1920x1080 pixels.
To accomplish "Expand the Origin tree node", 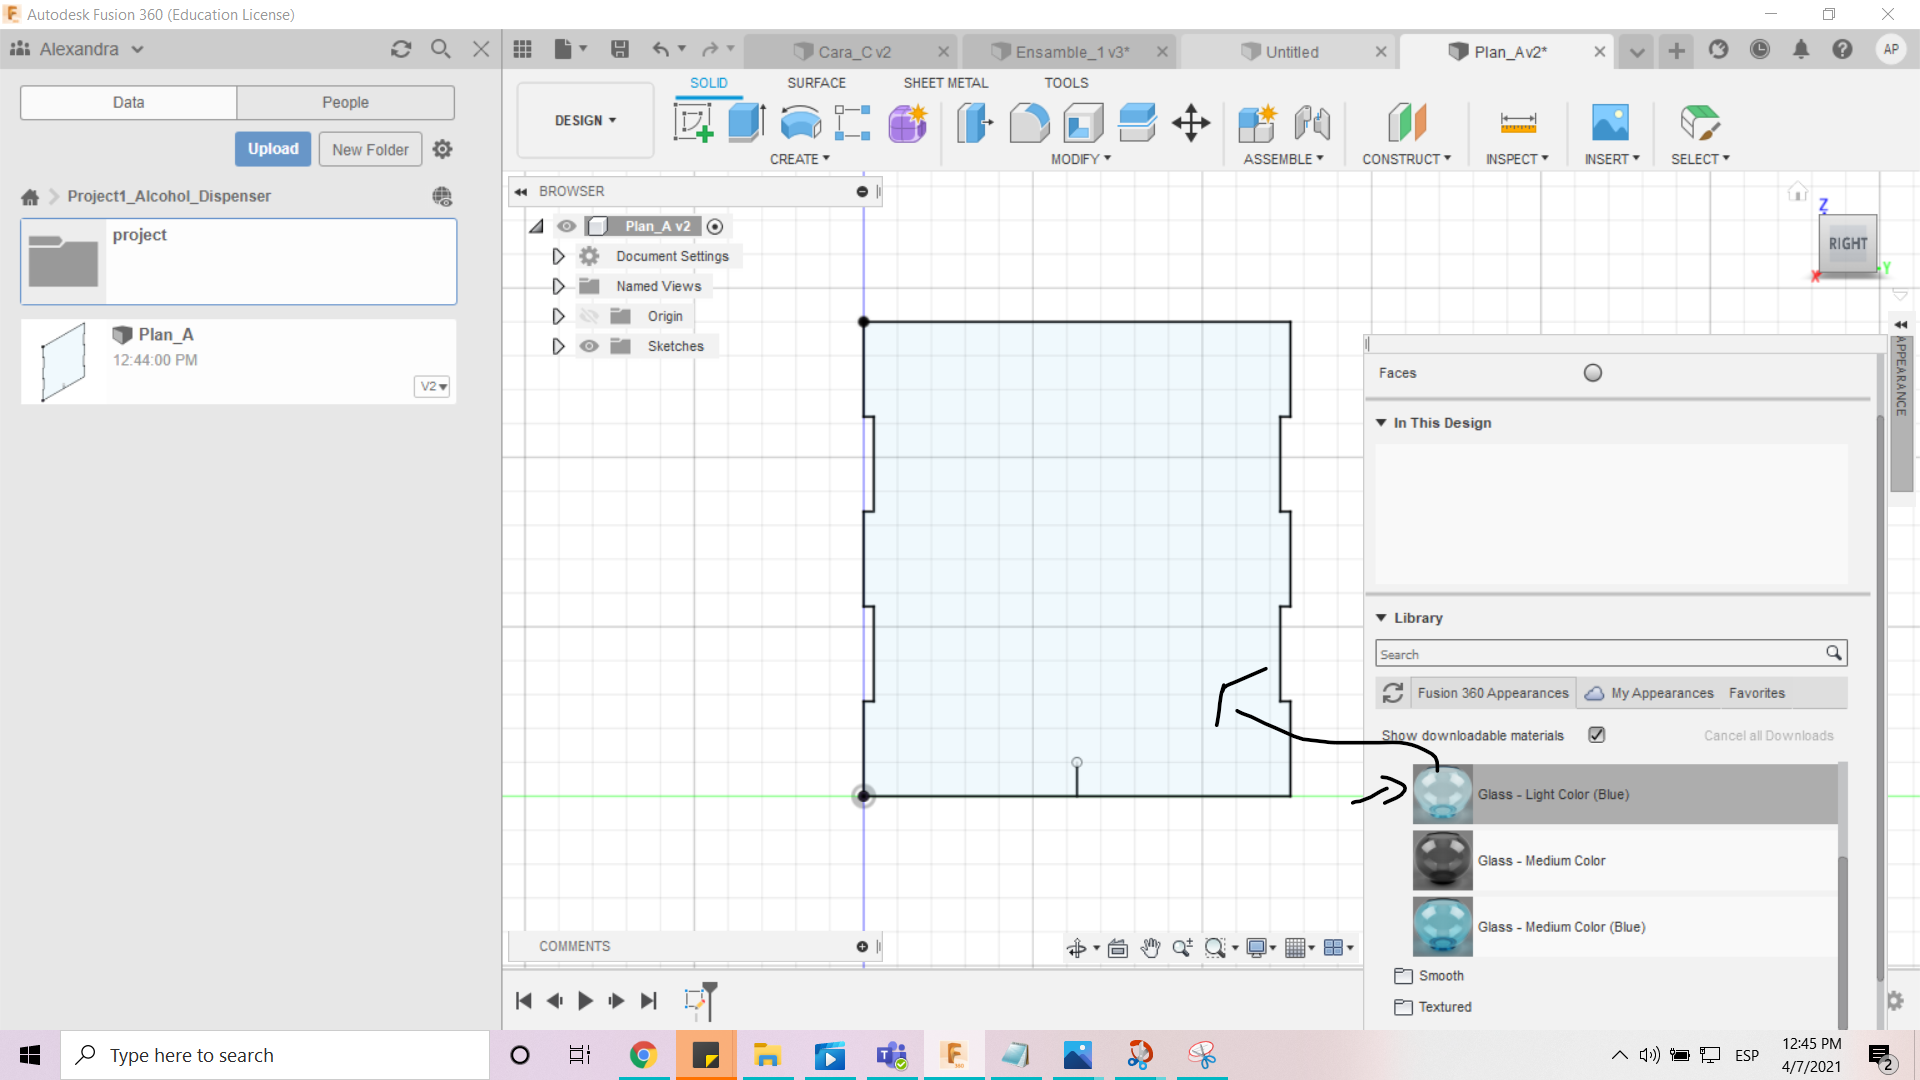I will tap(558, 316).
